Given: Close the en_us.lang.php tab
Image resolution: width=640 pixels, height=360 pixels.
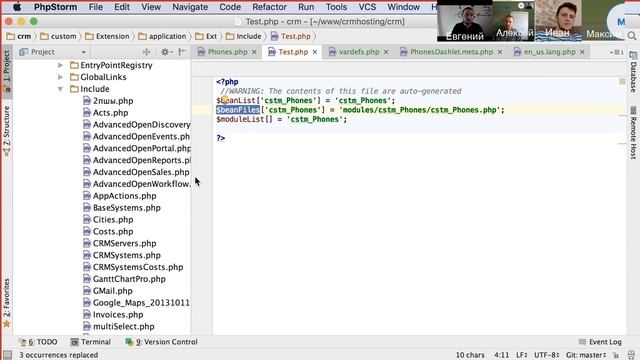Looking at the screenshot, I should pyautogui.click(x=582, y=52).
